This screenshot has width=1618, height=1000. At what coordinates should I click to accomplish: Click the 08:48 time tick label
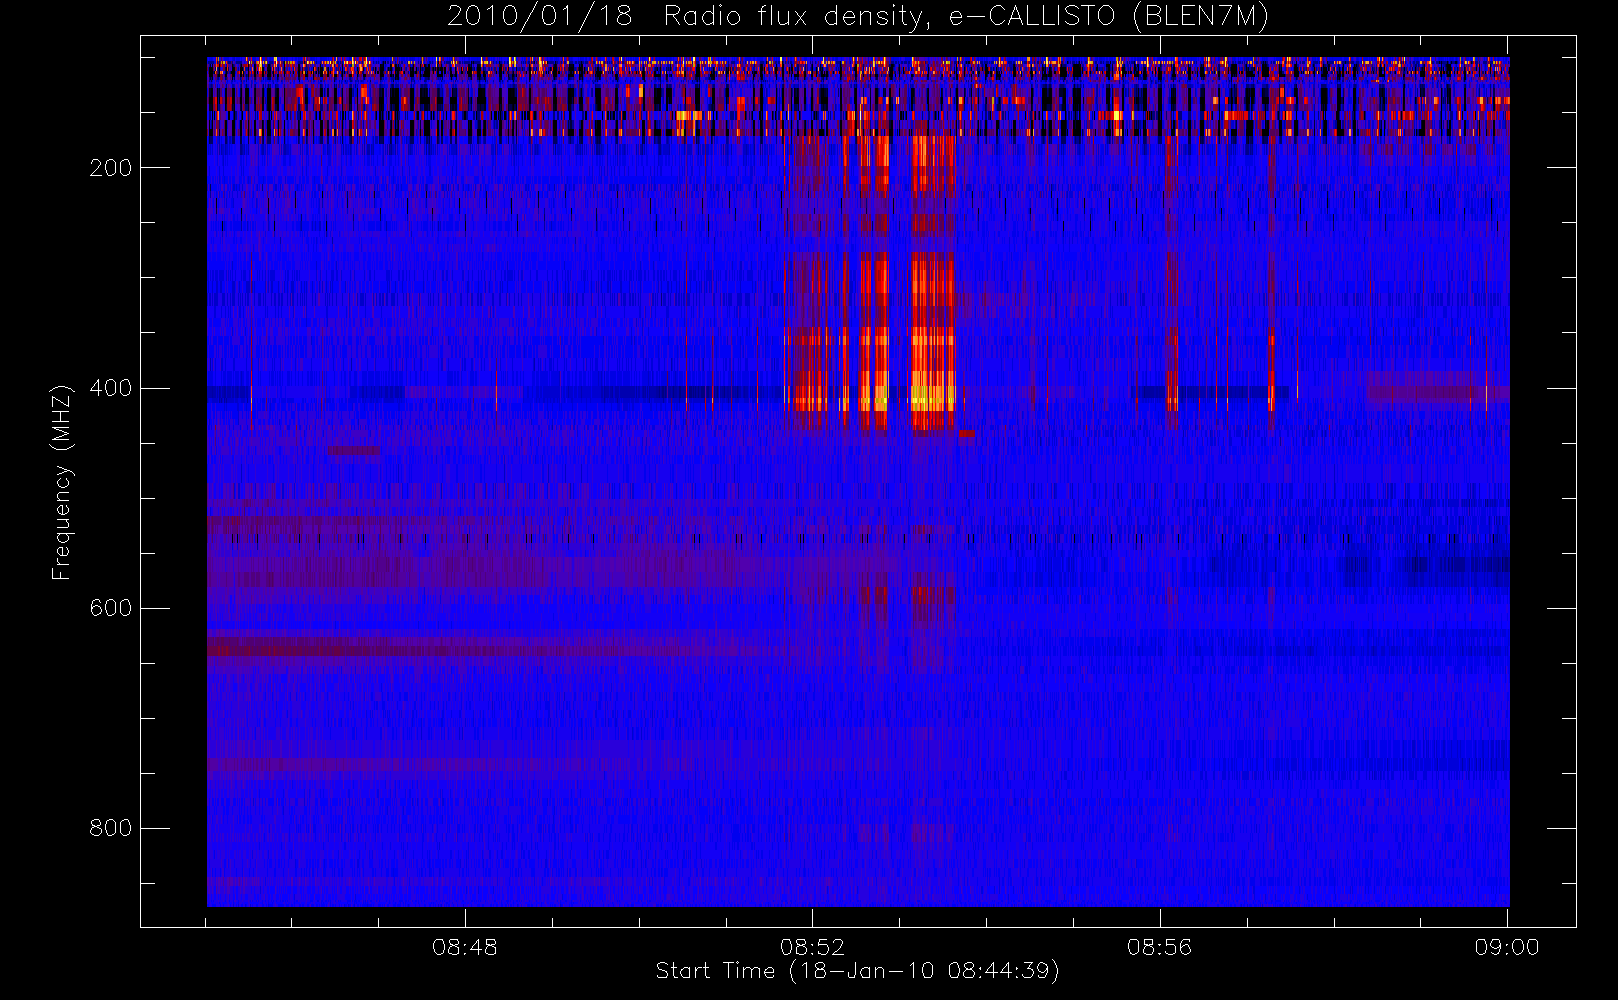pos(465,947)
